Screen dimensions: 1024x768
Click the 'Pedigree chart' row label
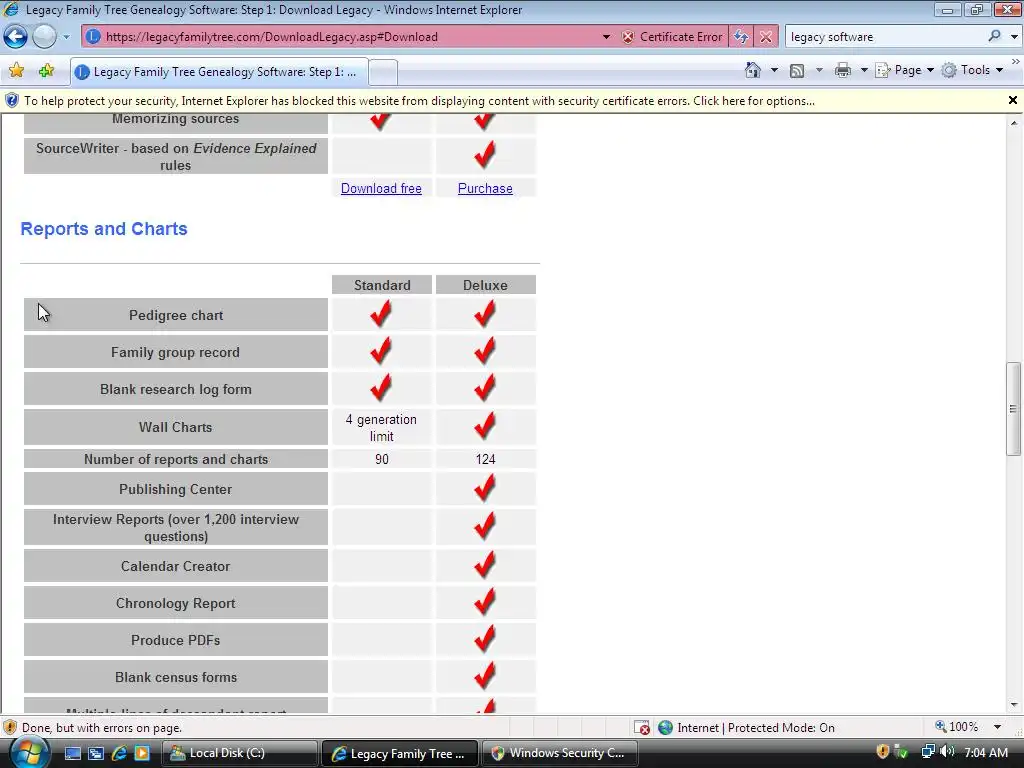[176, 315]
